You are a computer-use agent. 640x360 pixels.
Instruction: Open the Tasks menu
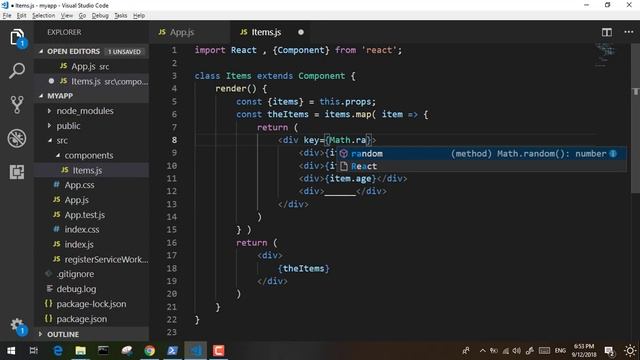tap(120, 16)
